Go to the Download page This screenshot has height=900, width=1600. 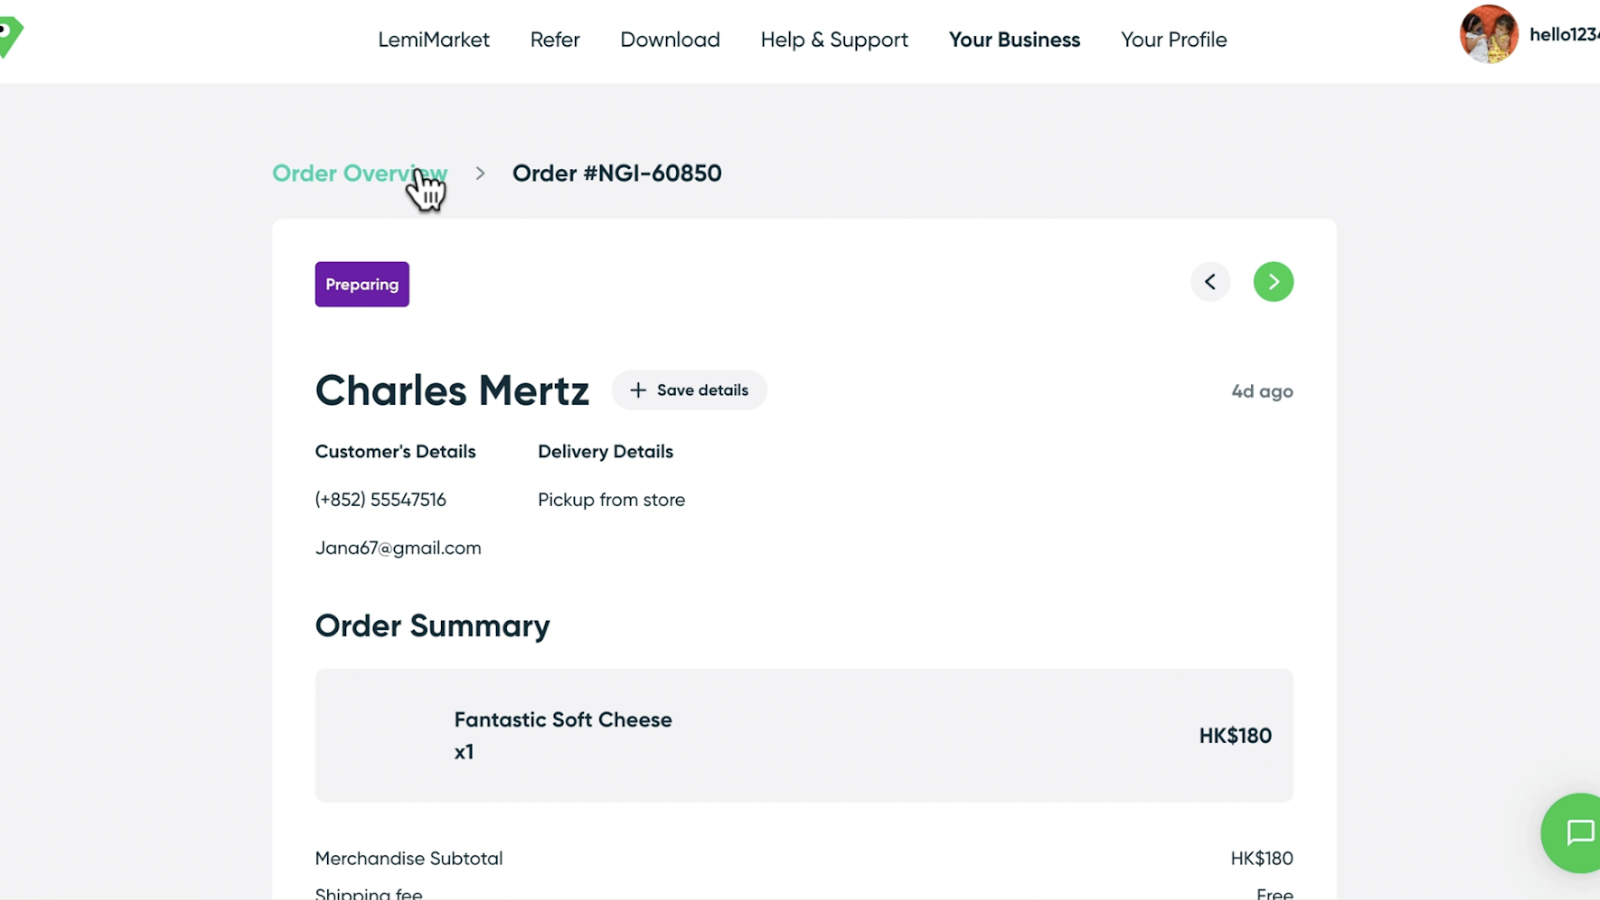pos(670,40)
